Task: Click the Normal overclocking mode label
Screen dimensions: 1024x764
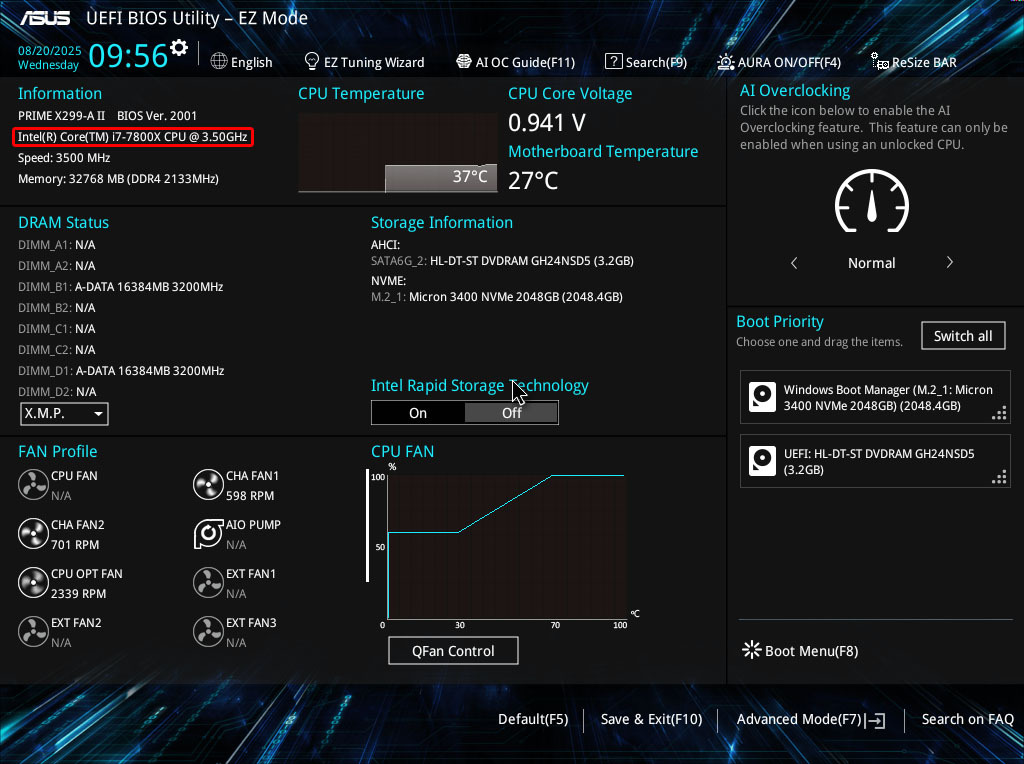Action: [872, 263]
